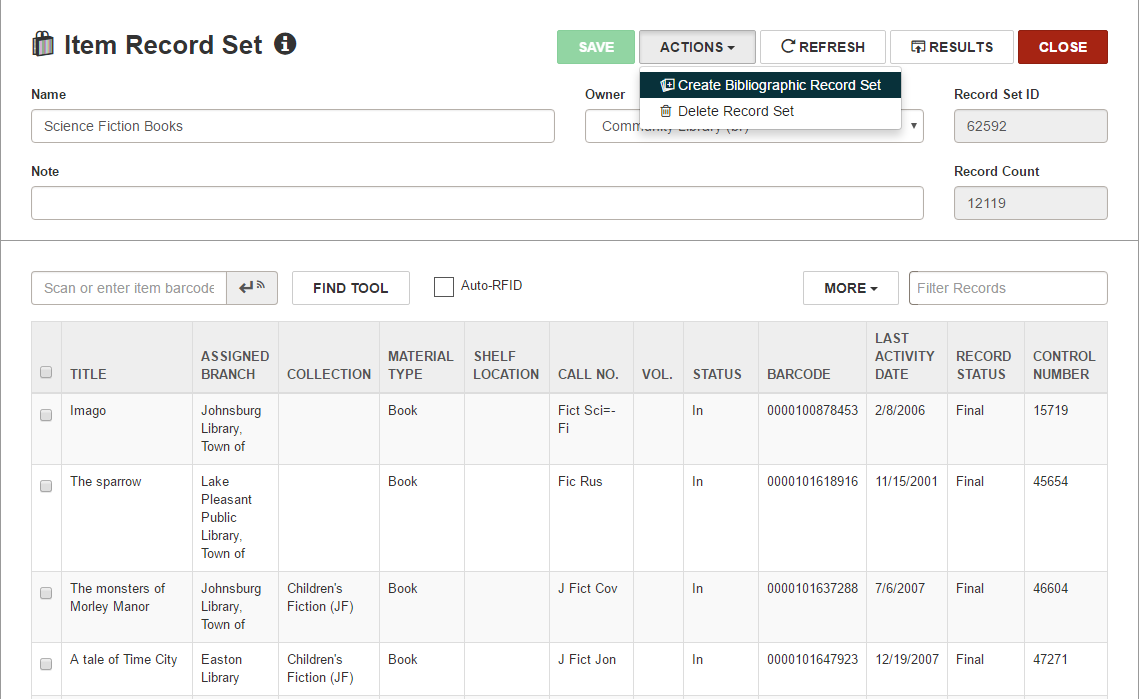
Task: Open the Actions dropdown
Action: click(x=697, y=47)
